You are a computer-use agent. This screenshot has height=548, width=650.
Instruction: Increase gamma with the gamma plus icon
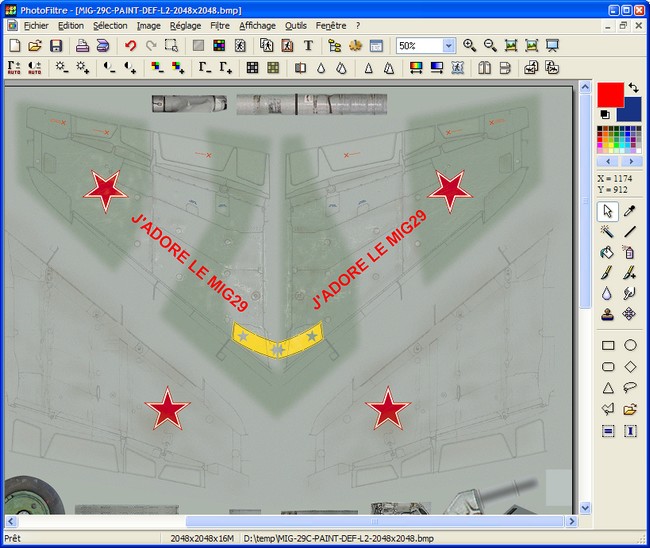click(226, 68)
